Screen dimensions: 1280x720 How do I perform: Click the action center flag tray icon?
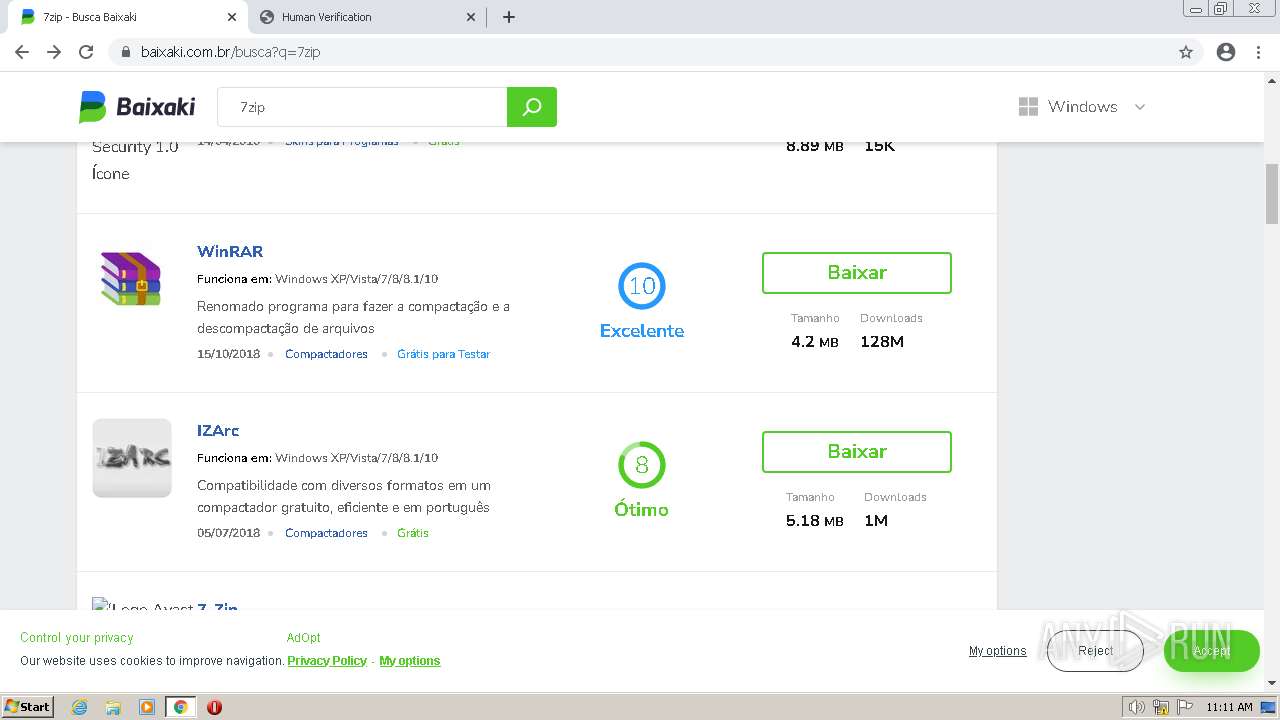[1185, 707]
